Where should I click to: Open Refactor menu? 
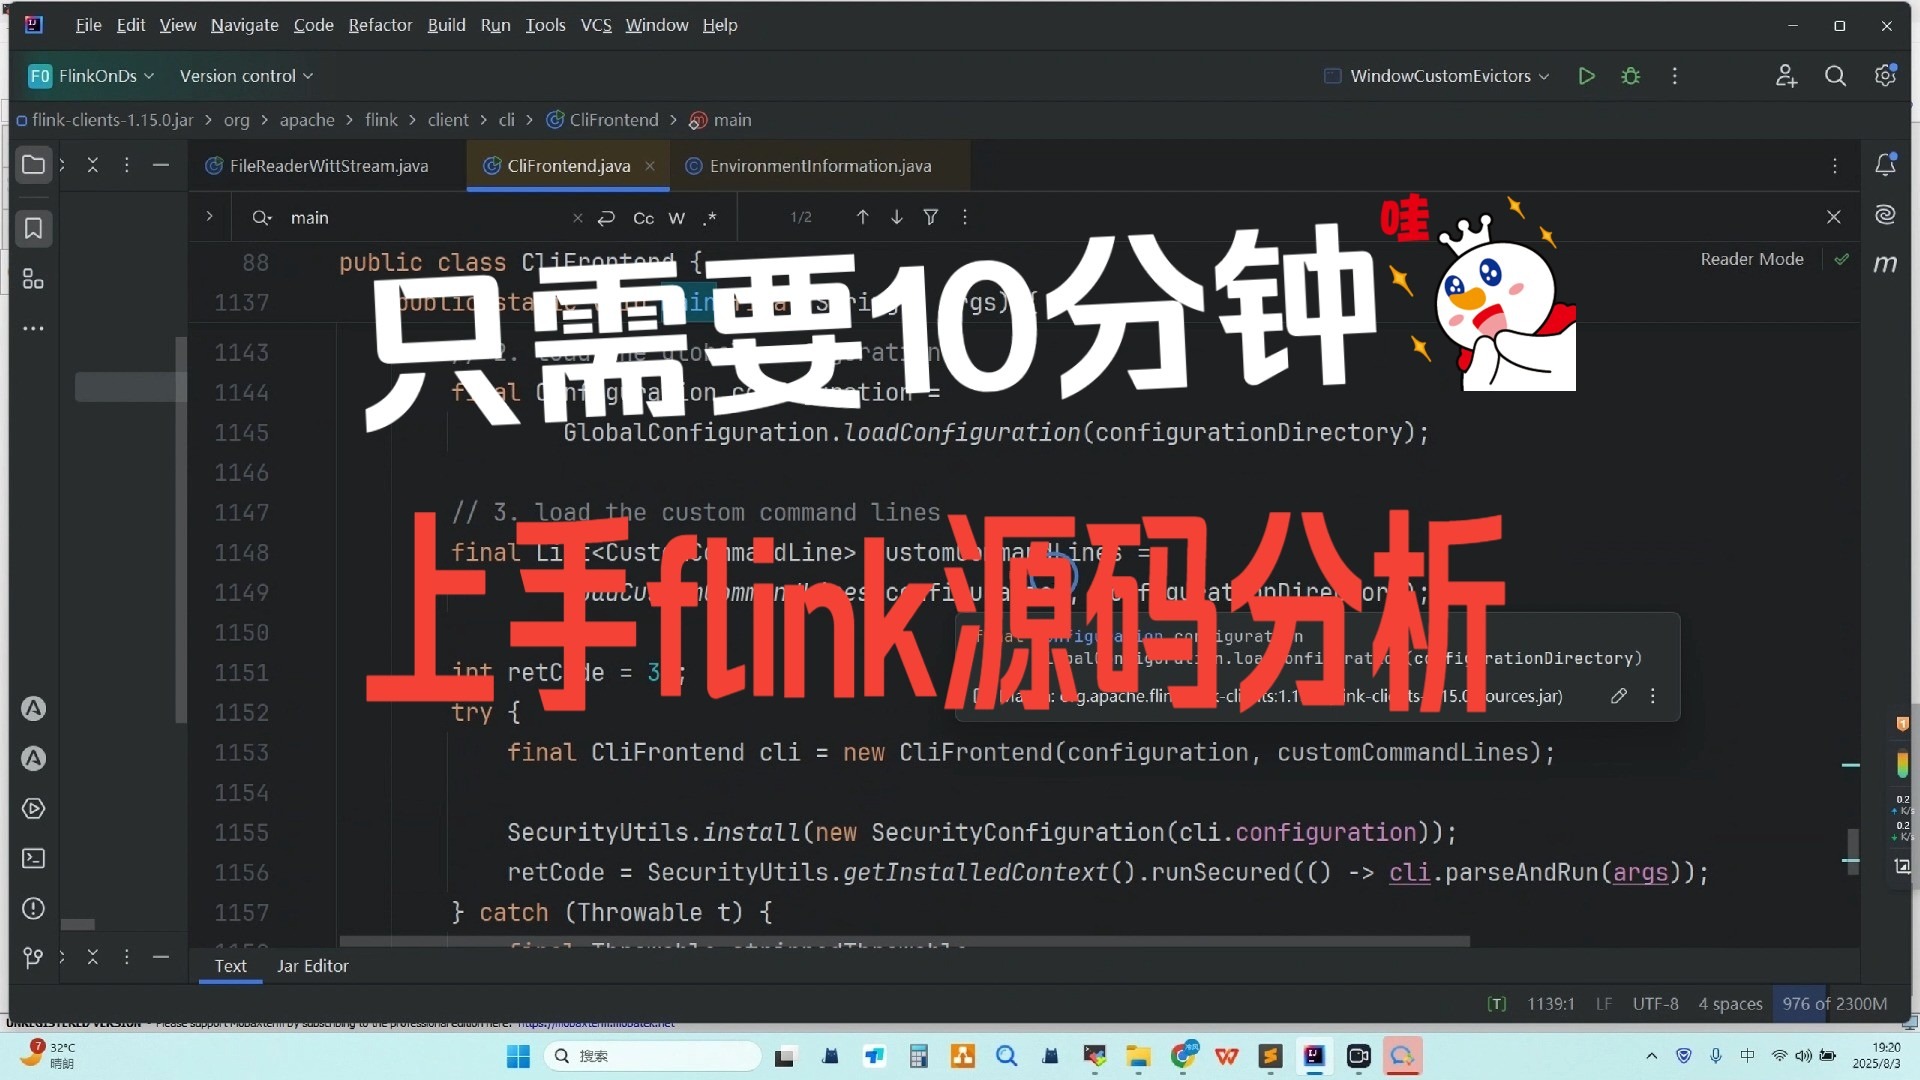point(380,25)
